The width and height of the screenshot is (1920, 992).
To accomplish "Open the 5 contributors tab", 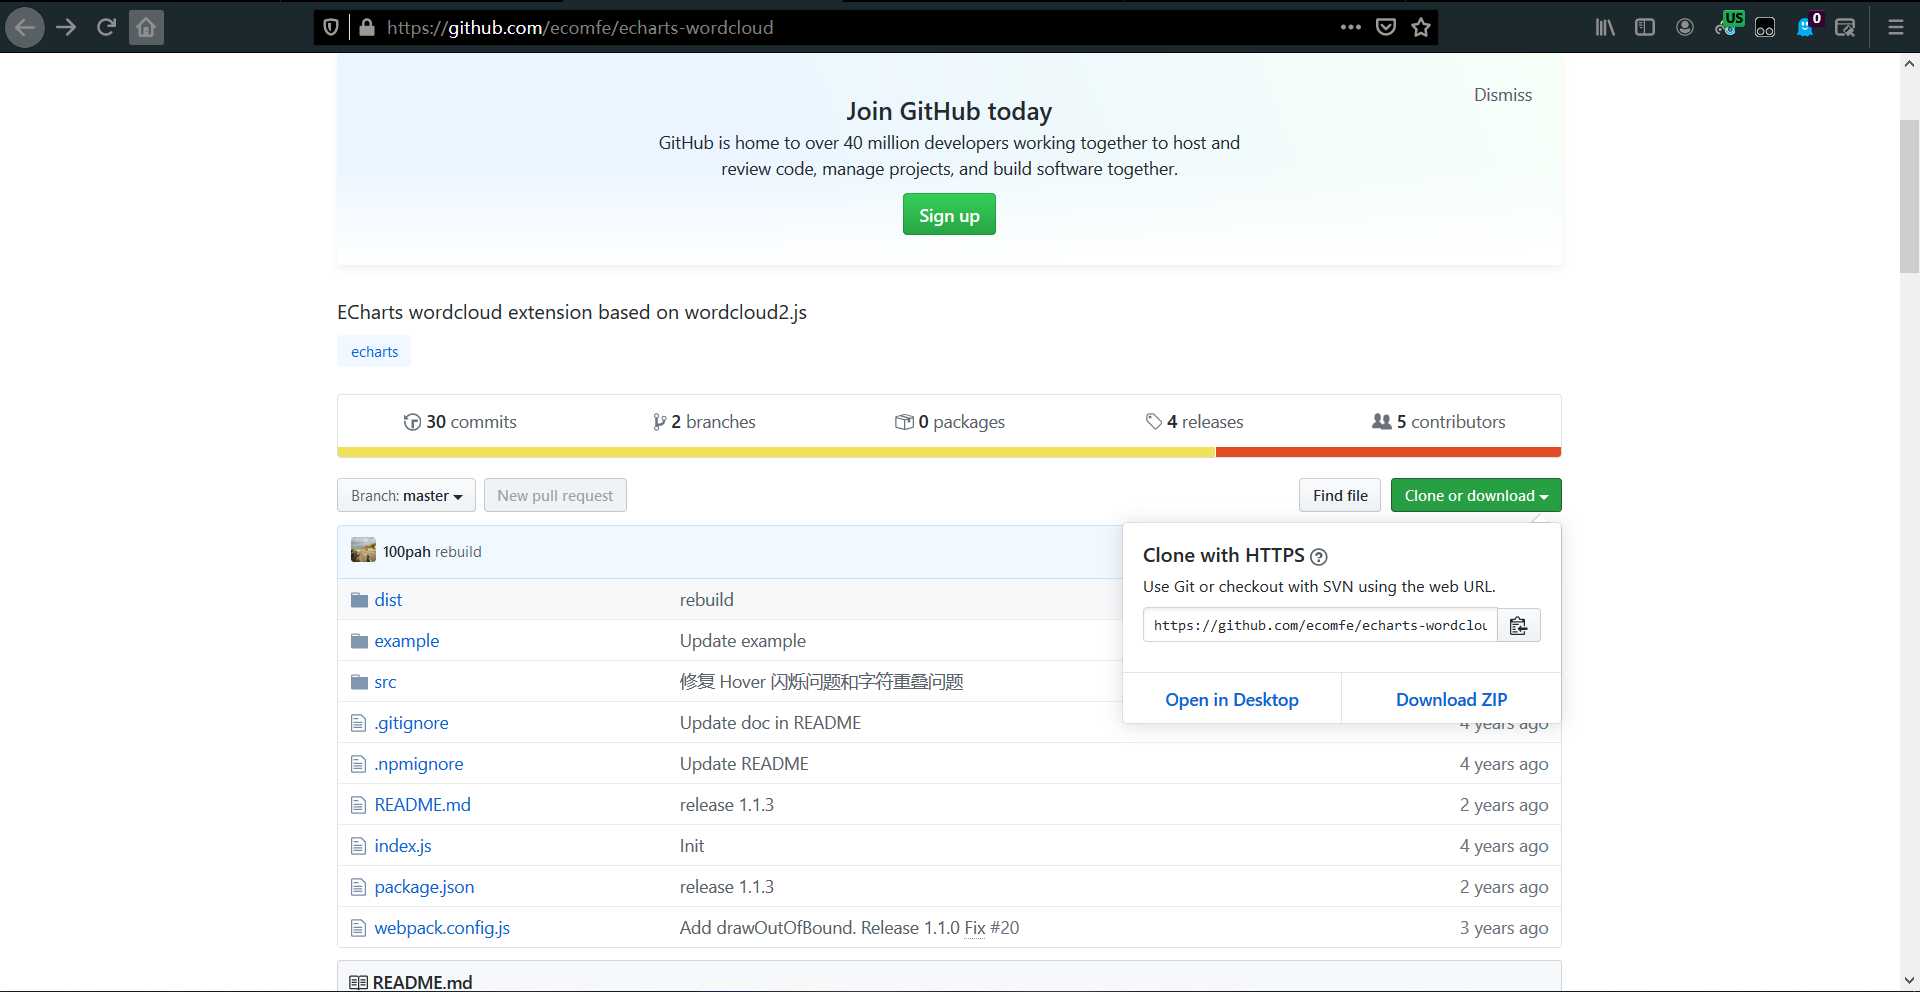I will (x=1438, y=422).
